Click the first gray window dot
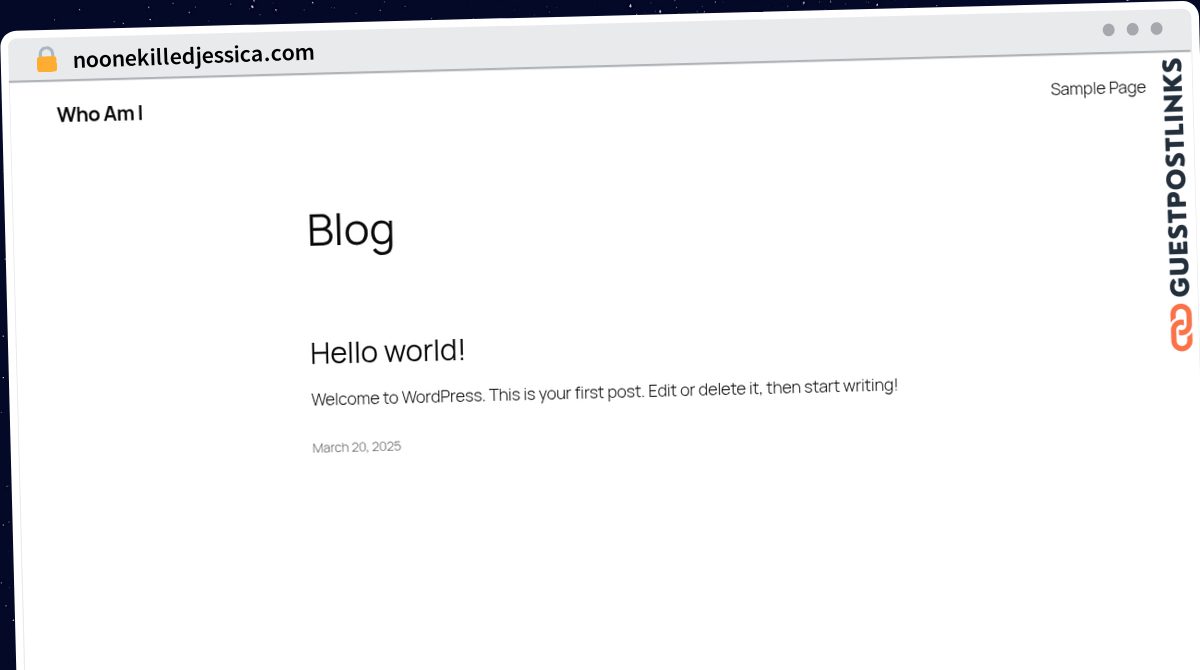Image resolution: width=1200 pixels, height=670 pixels. 1108,30
